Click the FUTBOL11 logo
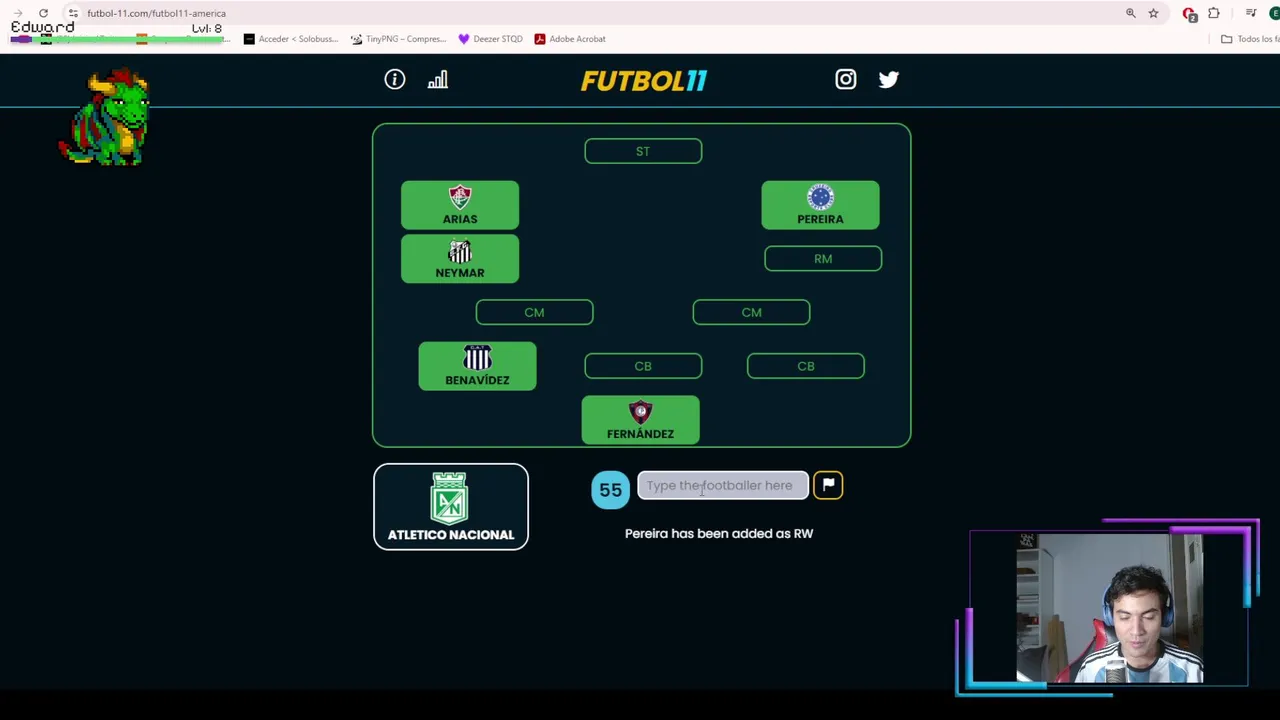 (644, 80)
